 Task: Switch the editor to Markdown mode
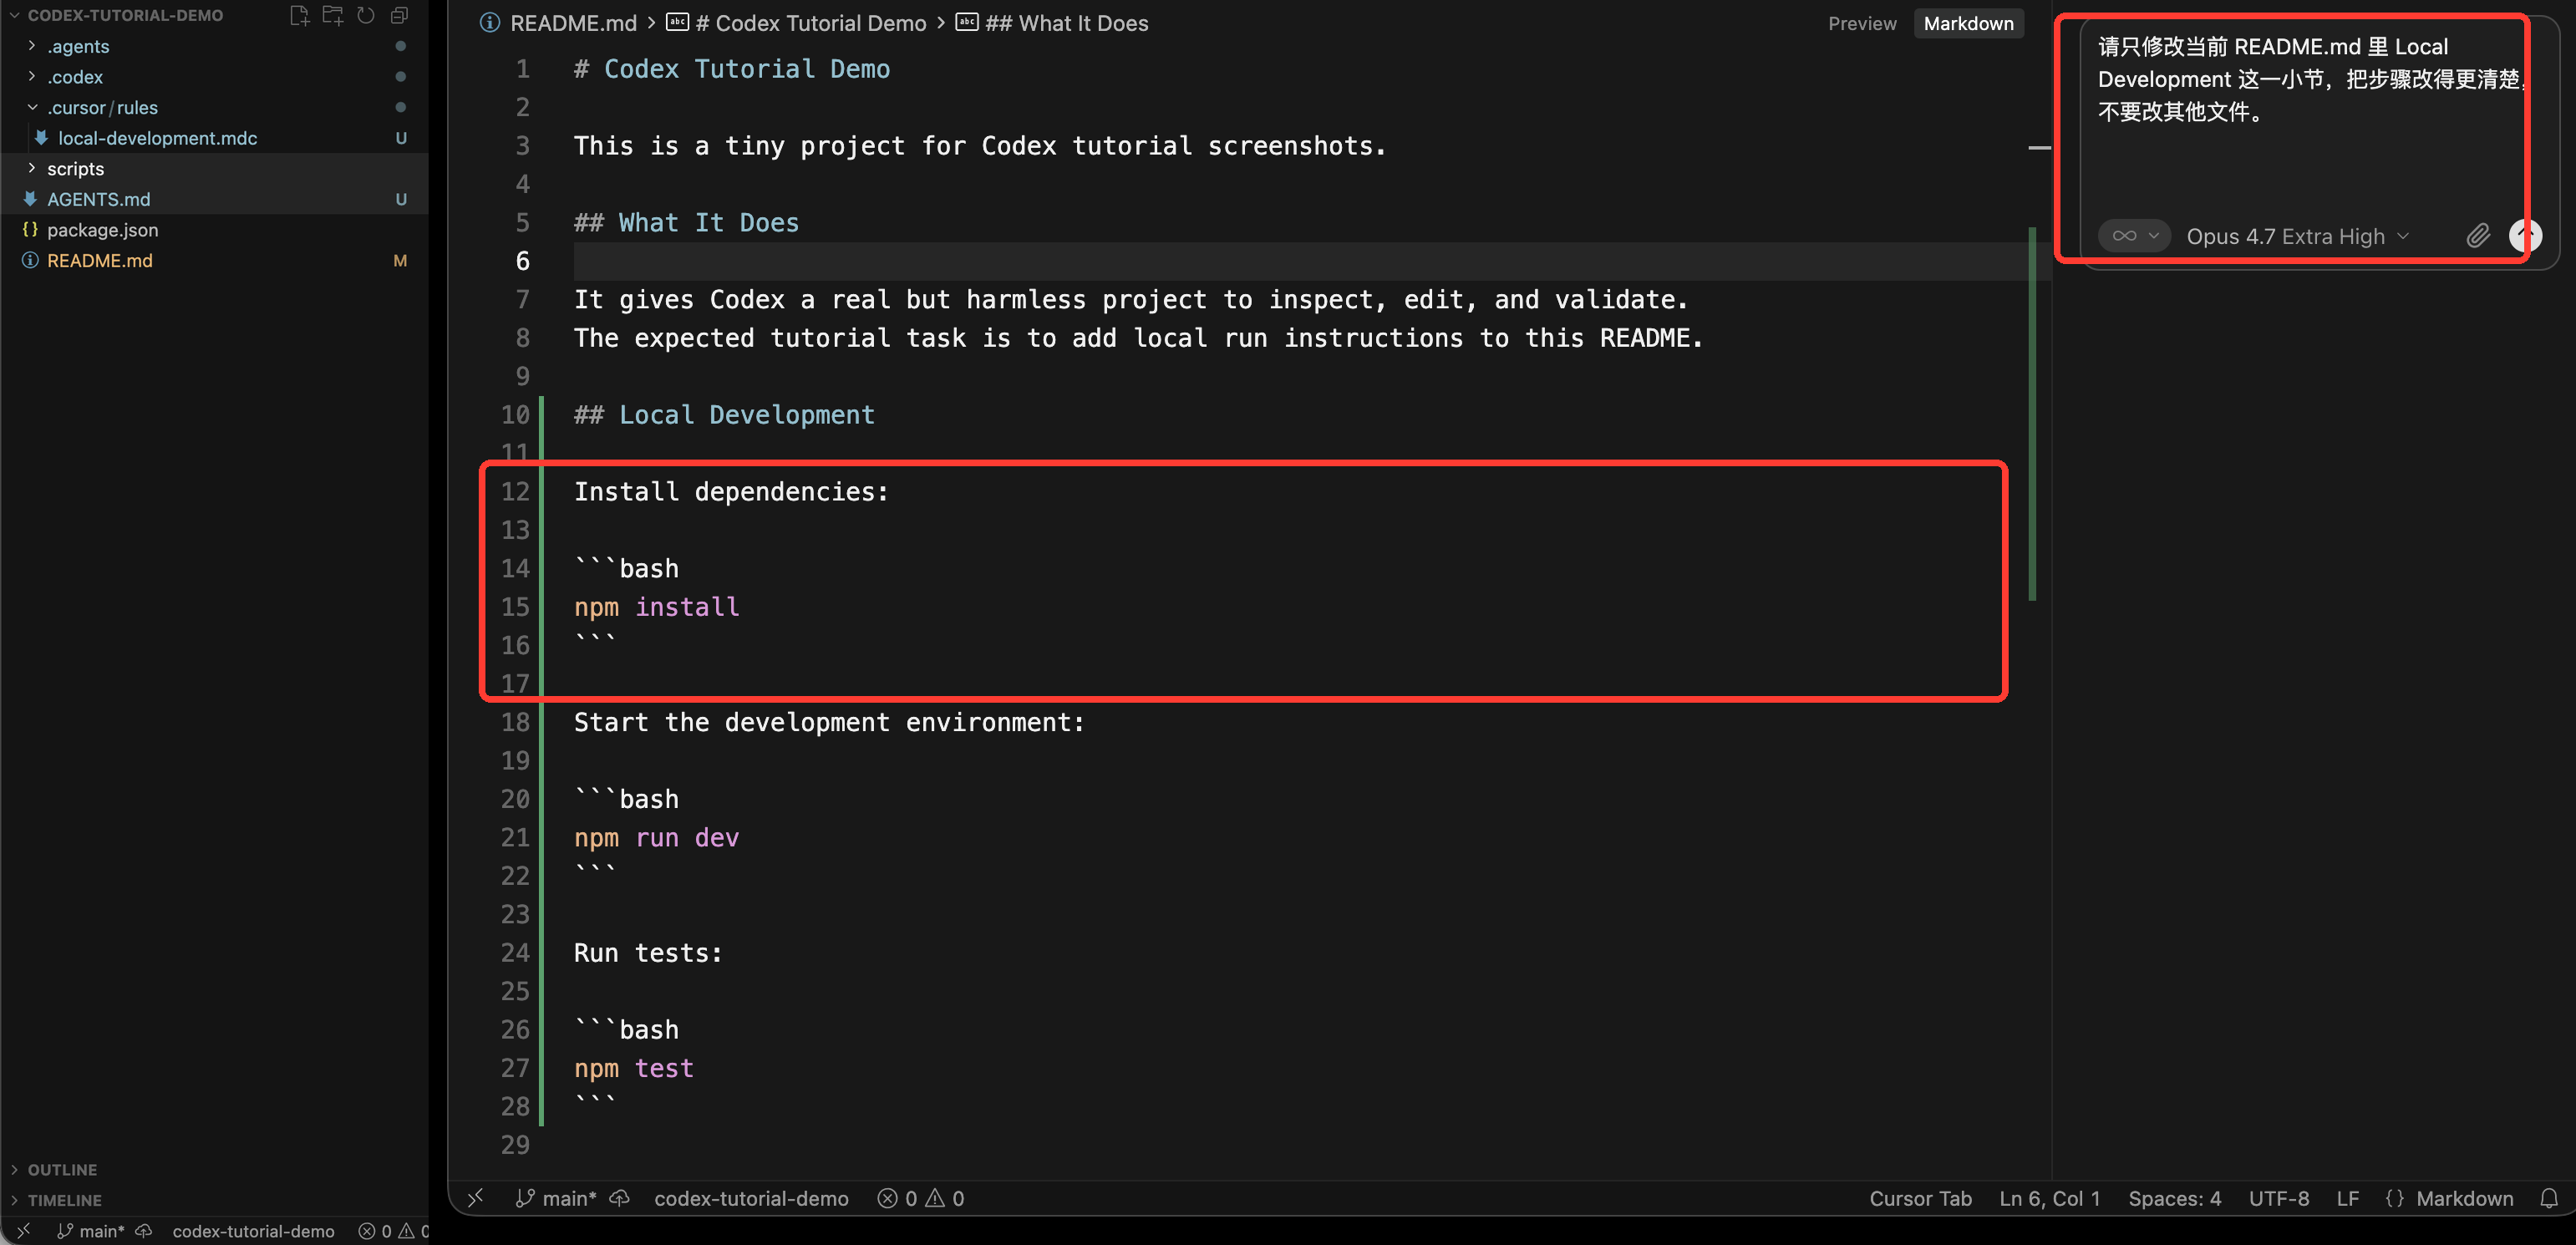click(x=1968, y=23)
